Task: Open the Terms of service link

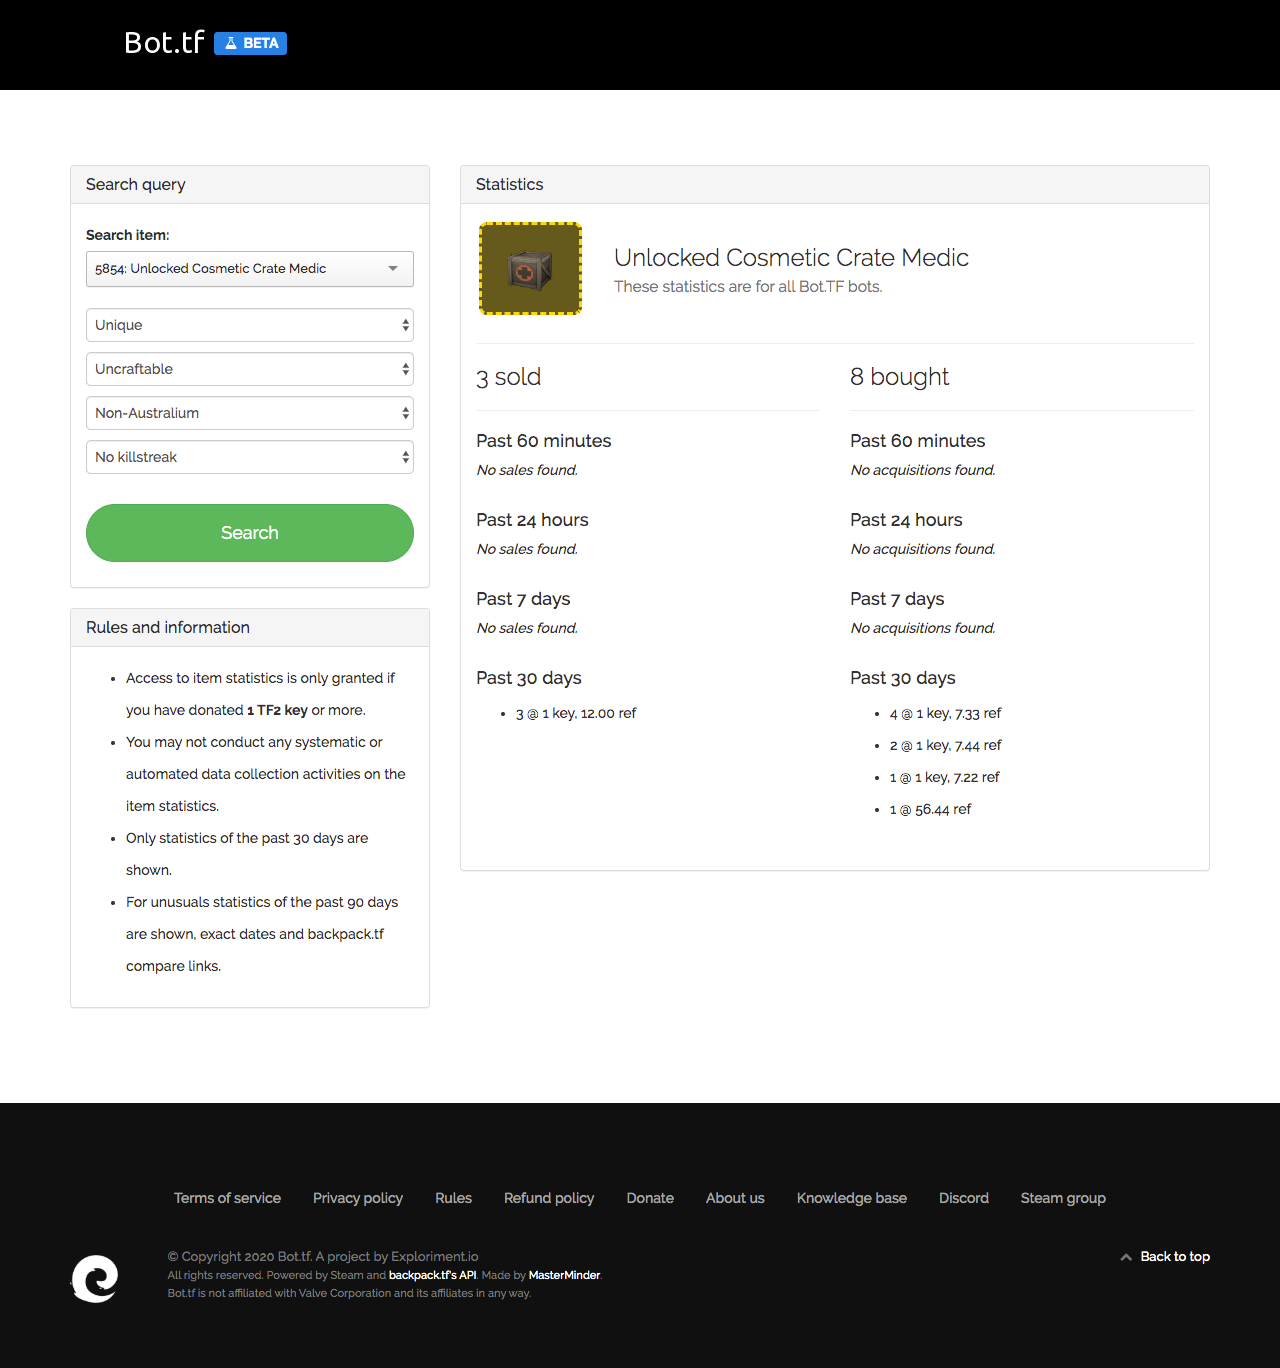Action: pos(227,1198)
